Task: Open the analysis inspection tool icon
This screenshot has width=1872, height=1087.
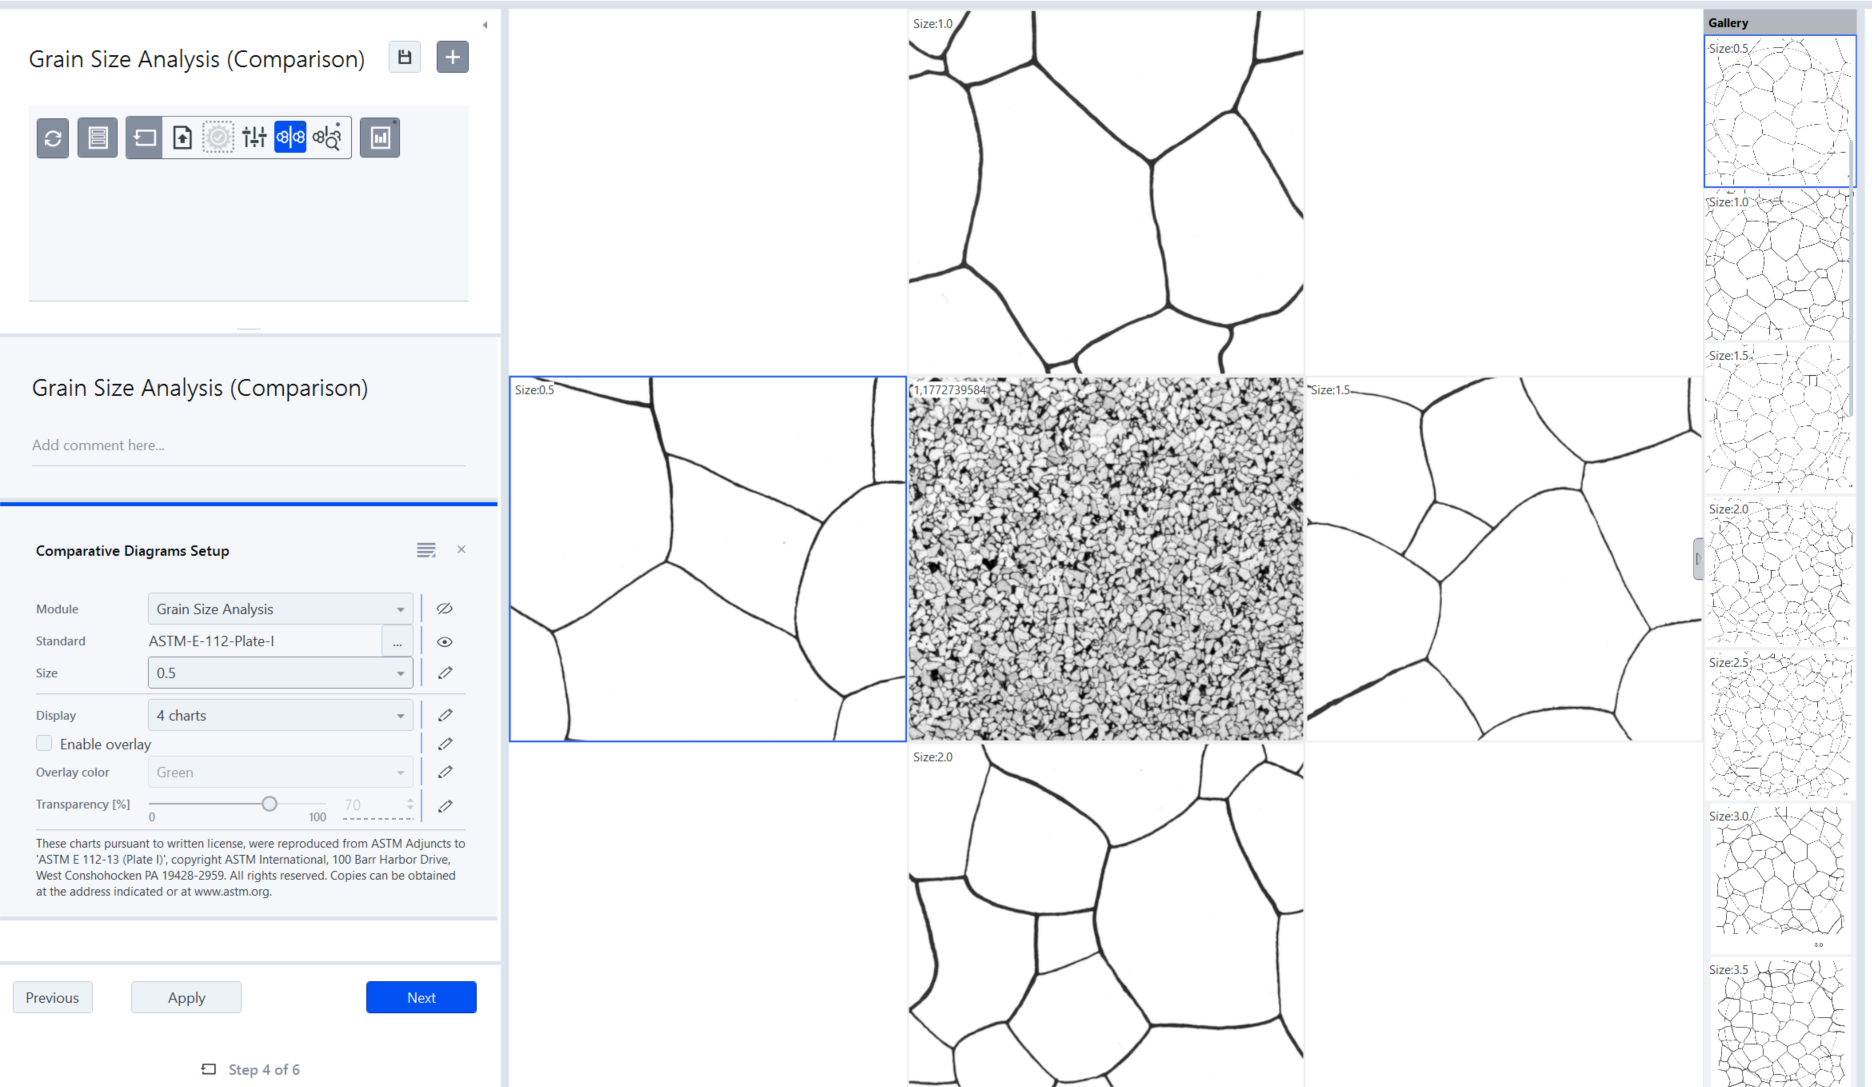Action: click(326, 137)
